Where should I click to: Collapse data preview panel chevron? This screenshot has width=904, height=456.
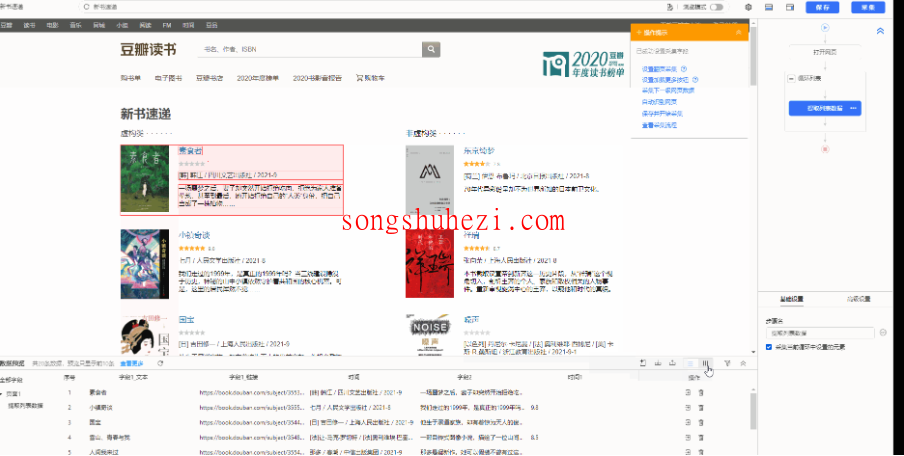click(x=743, y=363)
